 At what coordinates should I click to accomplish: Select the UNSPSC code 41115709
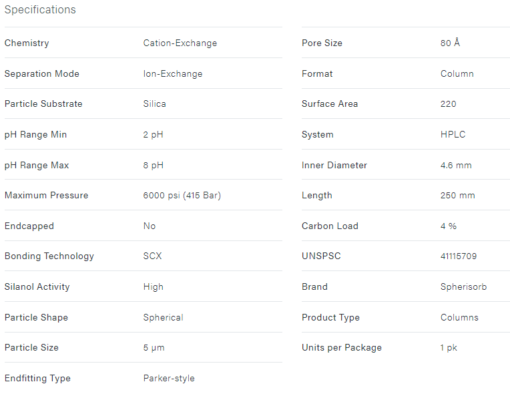click(458, 256)
